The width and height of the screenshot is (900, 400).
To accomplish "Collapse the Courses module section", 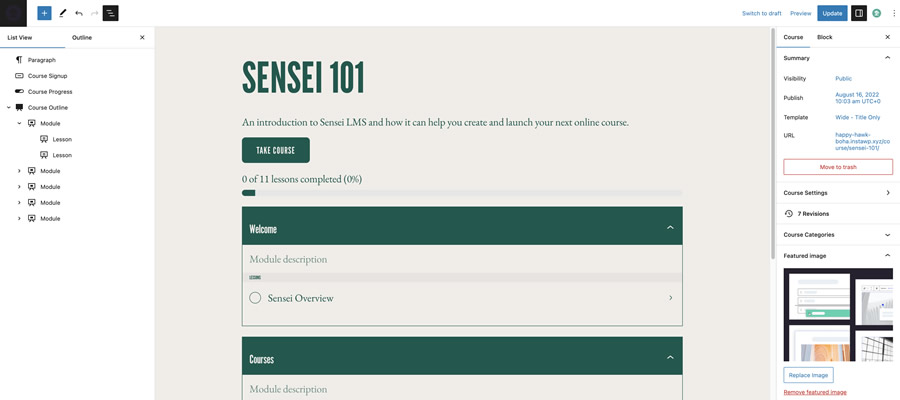I will point(670,358).
